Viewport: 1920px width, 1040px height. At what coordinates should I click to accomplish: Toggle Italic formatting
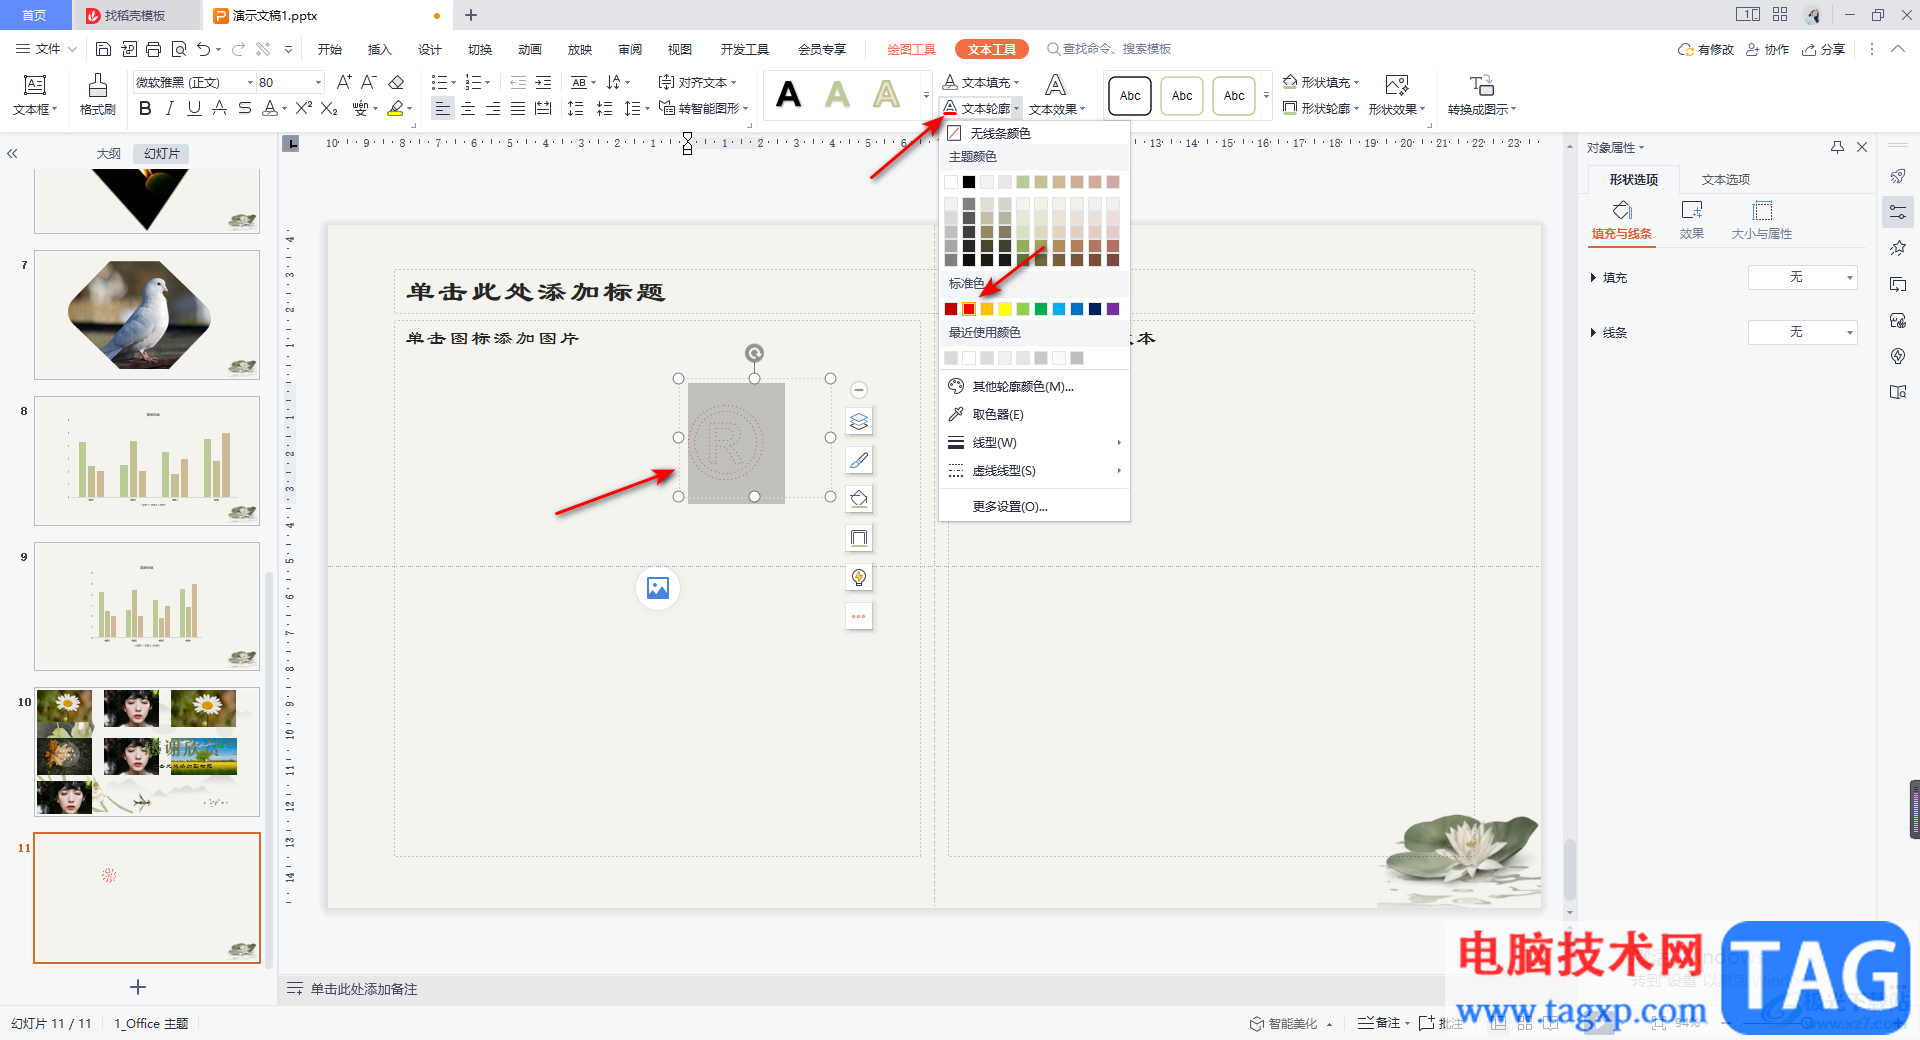(169, 108)
